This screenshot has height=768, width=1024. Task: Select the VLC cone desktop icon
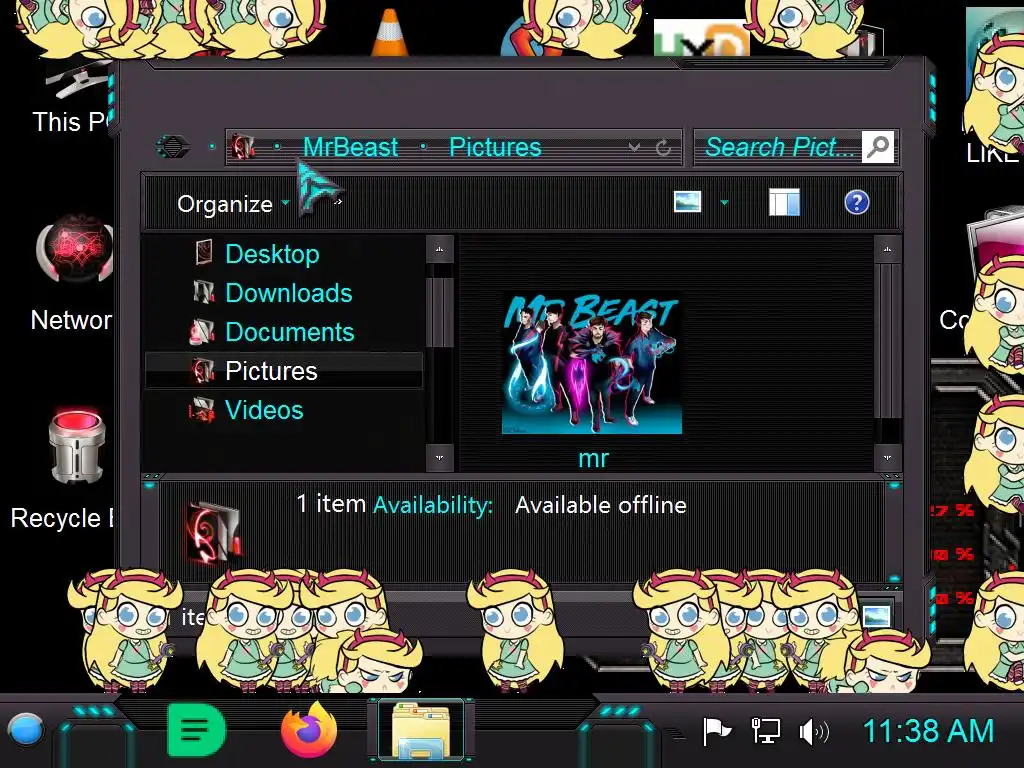(x=390, y=33)
